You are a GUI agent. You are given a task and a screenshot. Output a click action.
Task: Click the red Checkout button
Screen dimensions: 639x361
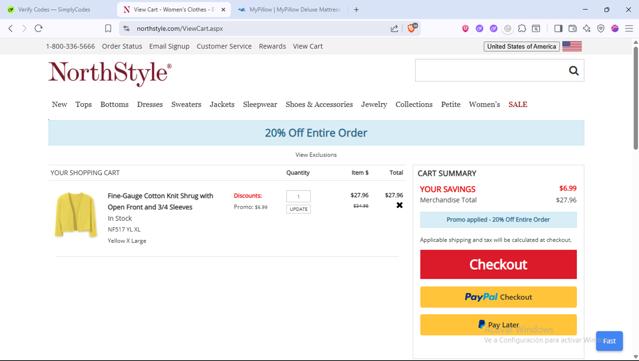point(498,264)
